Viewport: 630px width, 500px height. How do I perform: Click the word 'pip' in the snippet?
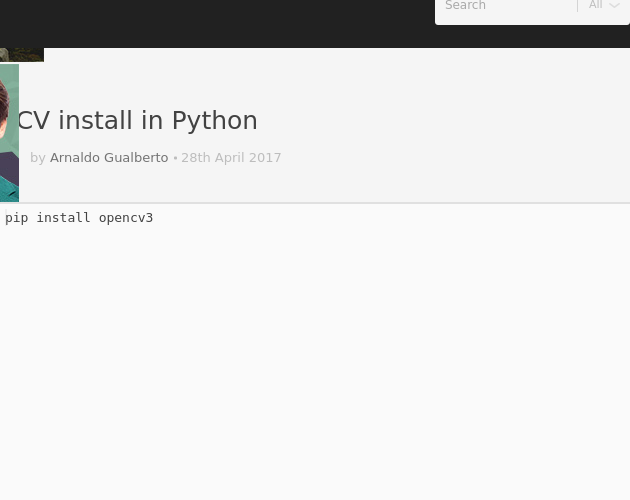coord(16,218)
